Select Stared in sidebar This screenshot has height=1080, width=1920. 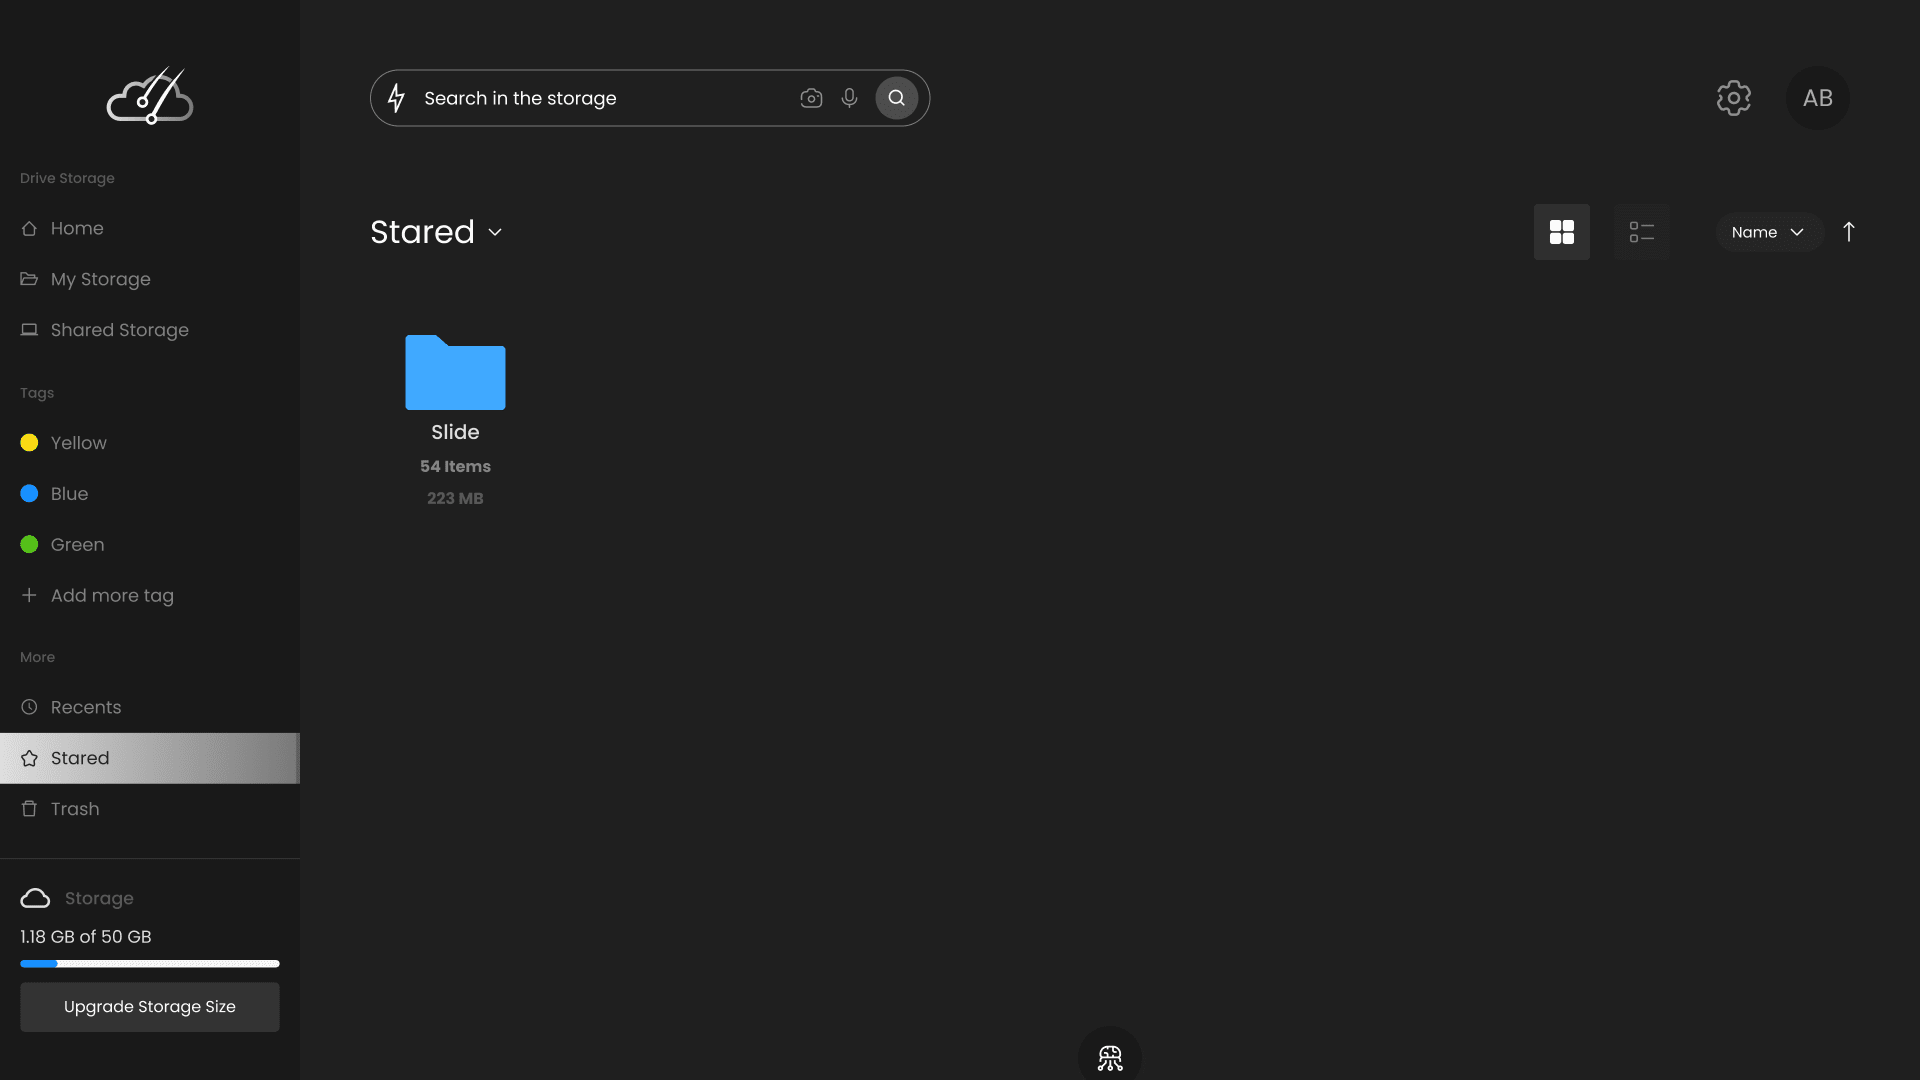point(150,758)
